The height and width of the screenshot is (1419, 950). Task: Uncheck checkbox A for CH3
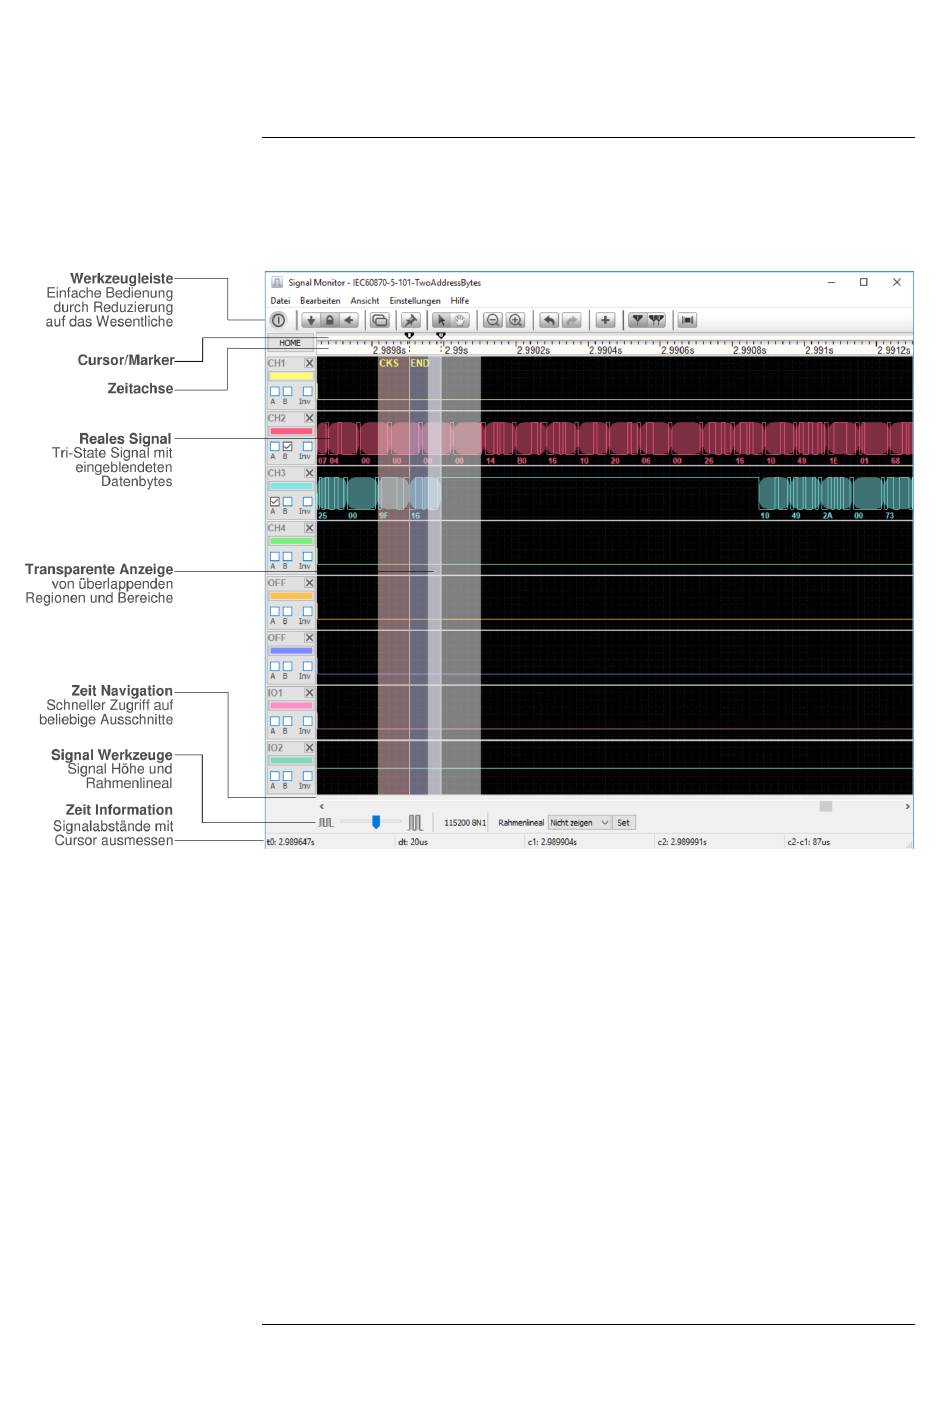point(275,501)
